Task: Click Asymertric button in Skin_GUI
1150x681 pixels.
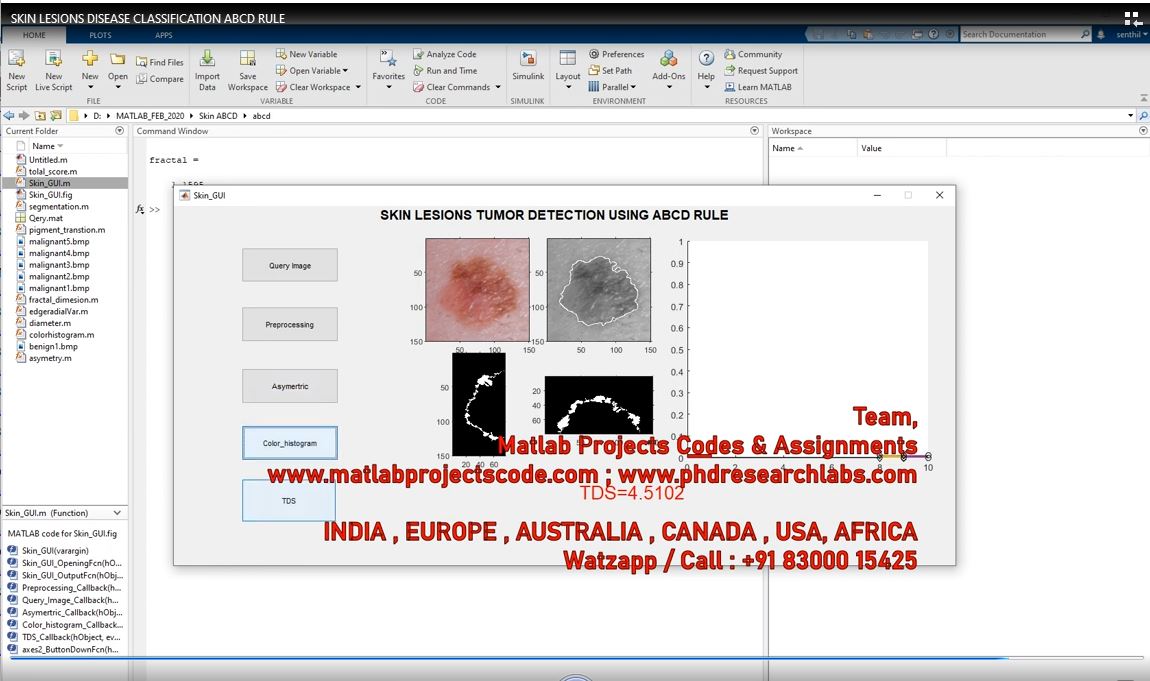Action: (x=290, y=386)
